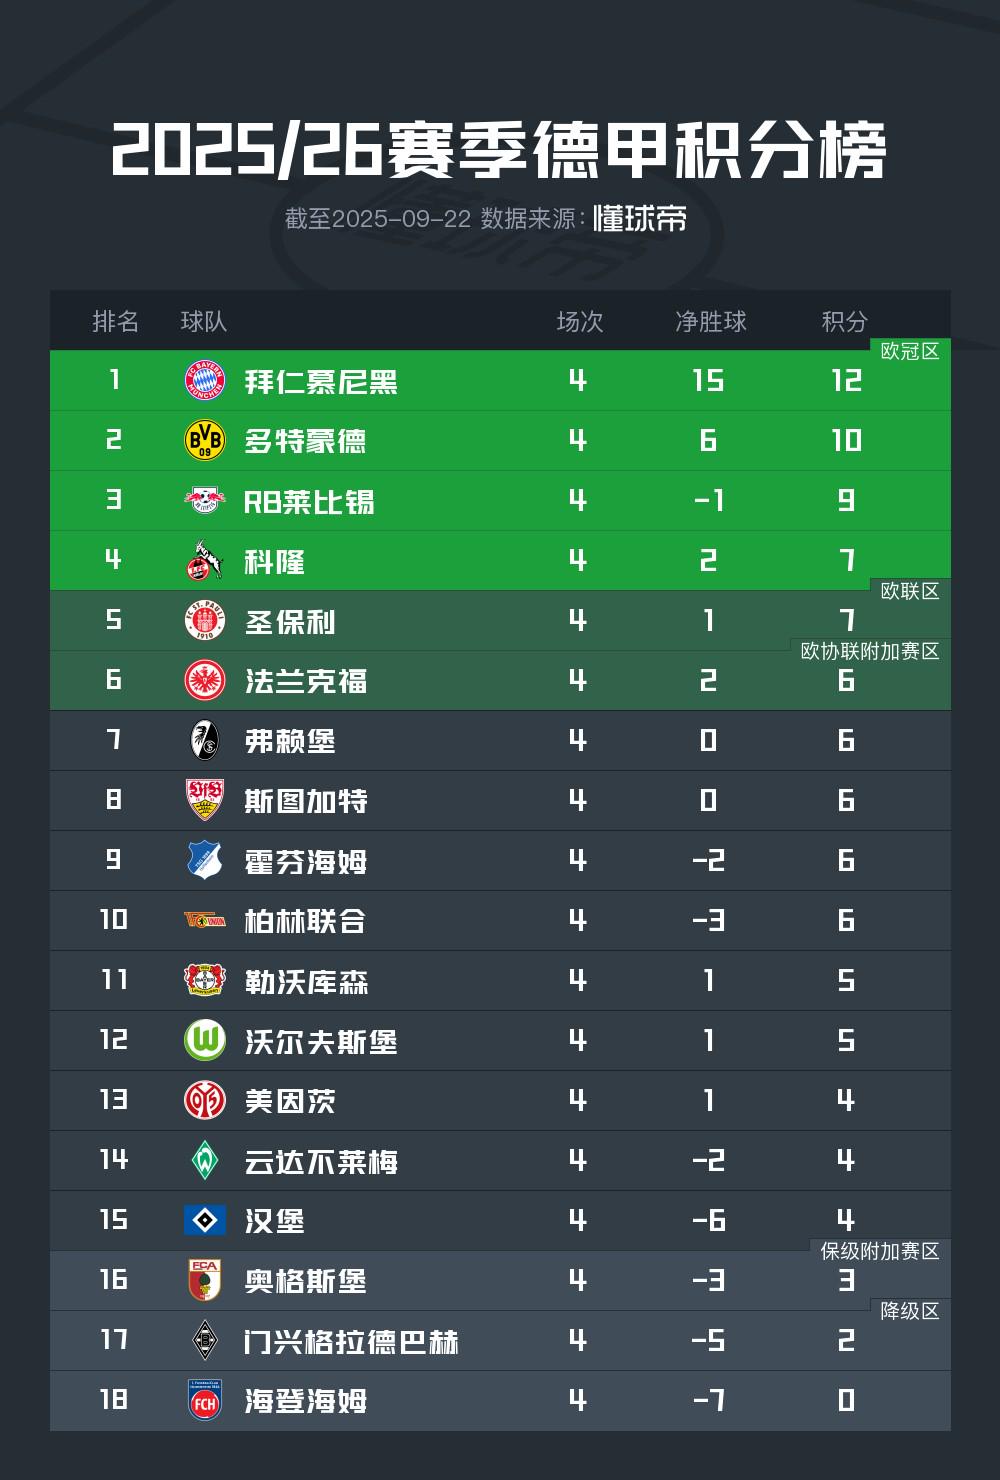
Task: Open the St. Pauli club badge
Action: (205, 621)
